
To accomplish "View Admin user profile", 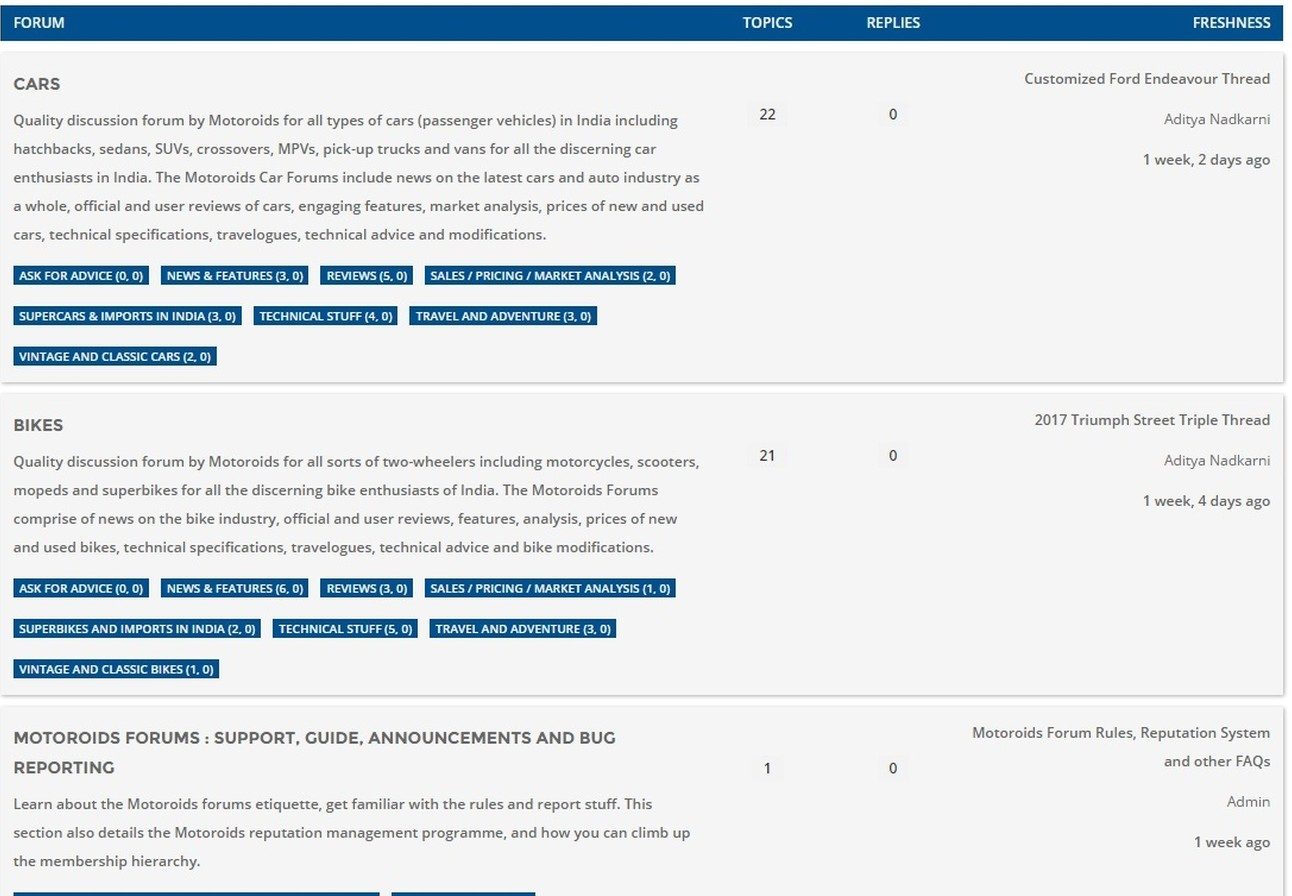I will pyautogui.click(x=1248, y=802).
